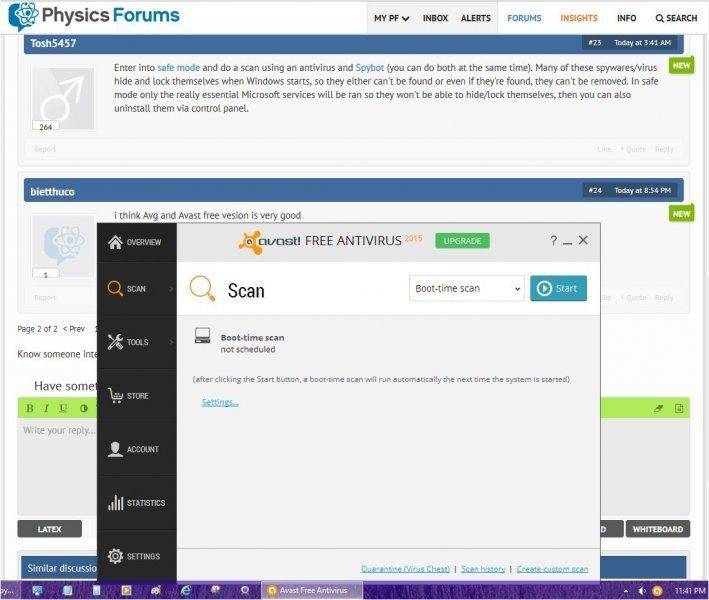Click the LATEX button below editor
709x600 pixels.
50,529
